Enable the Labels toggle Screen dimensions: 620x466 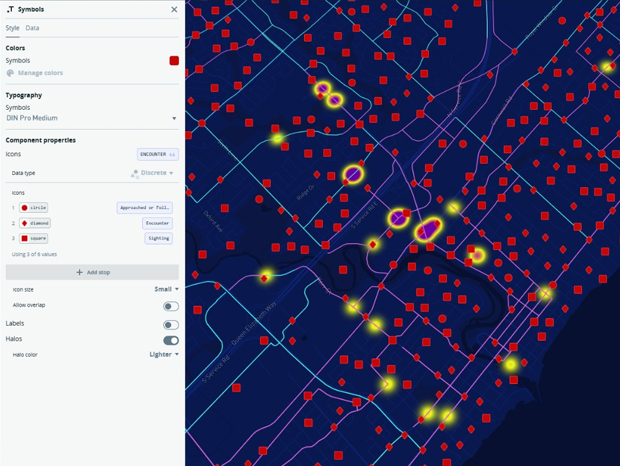click(171, 324)
